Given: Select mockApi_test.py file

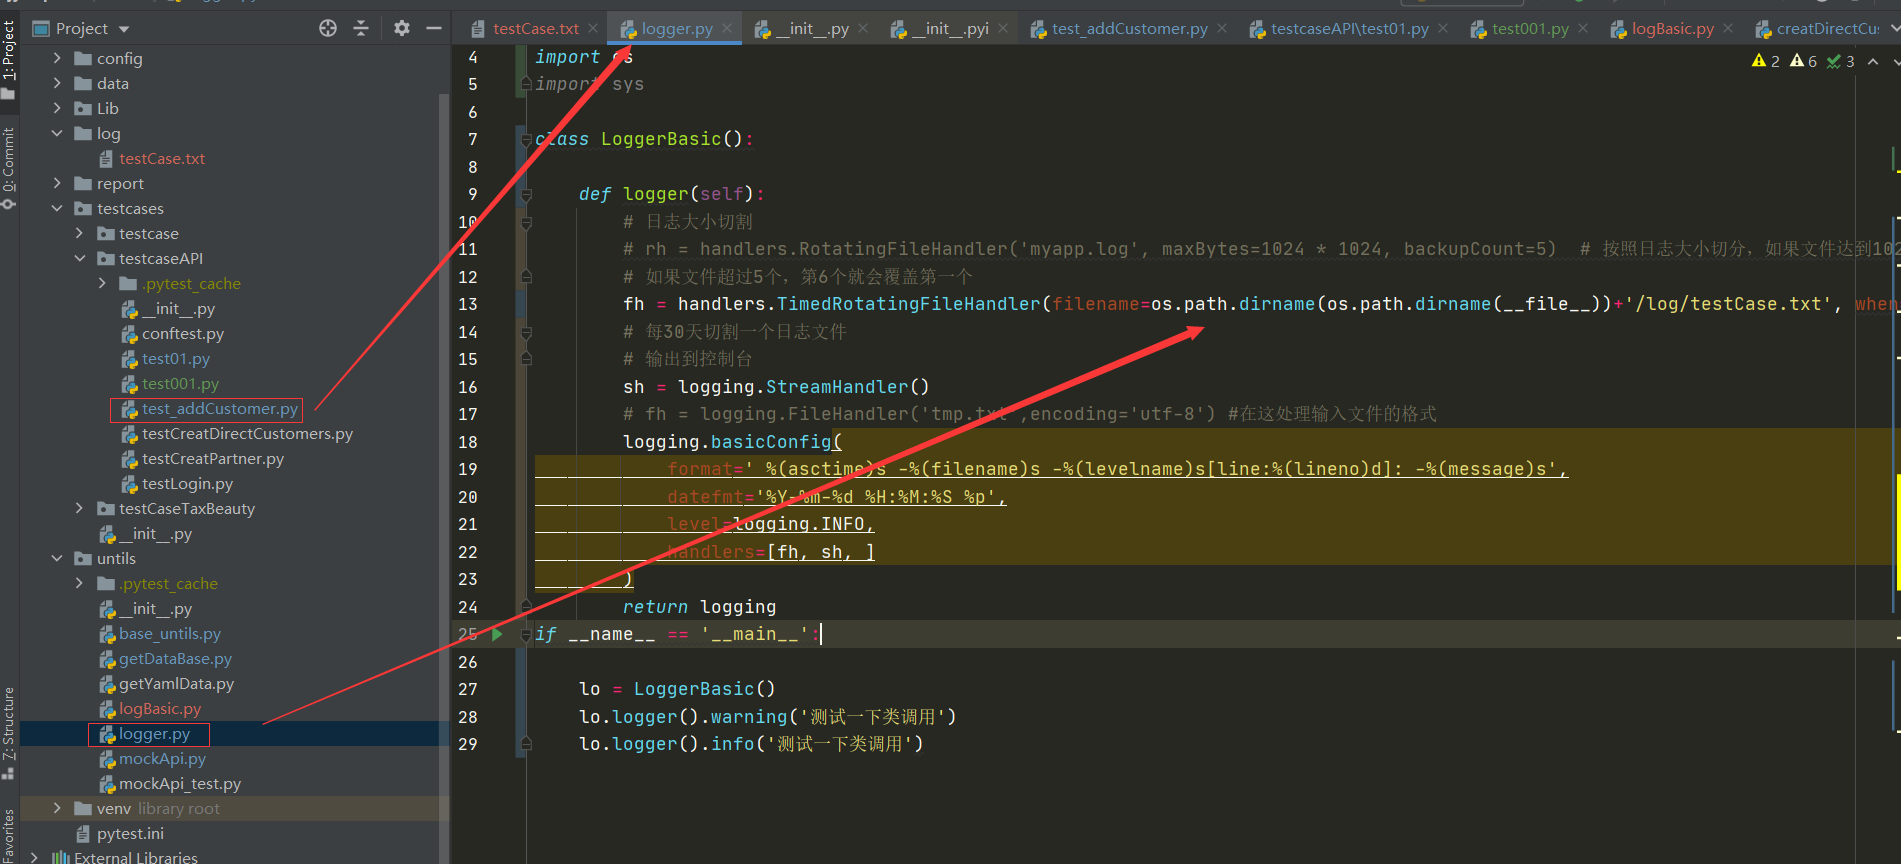Looking at the screenshot, I should (x=180, y=783).
